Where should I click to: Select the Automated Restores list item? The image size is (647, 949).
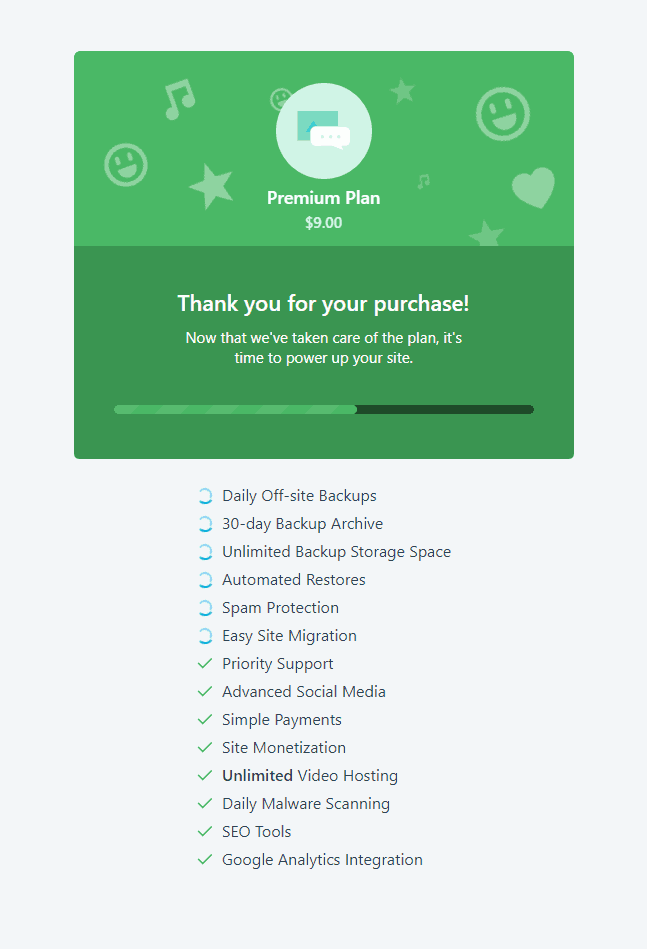(x=293, y=579)
